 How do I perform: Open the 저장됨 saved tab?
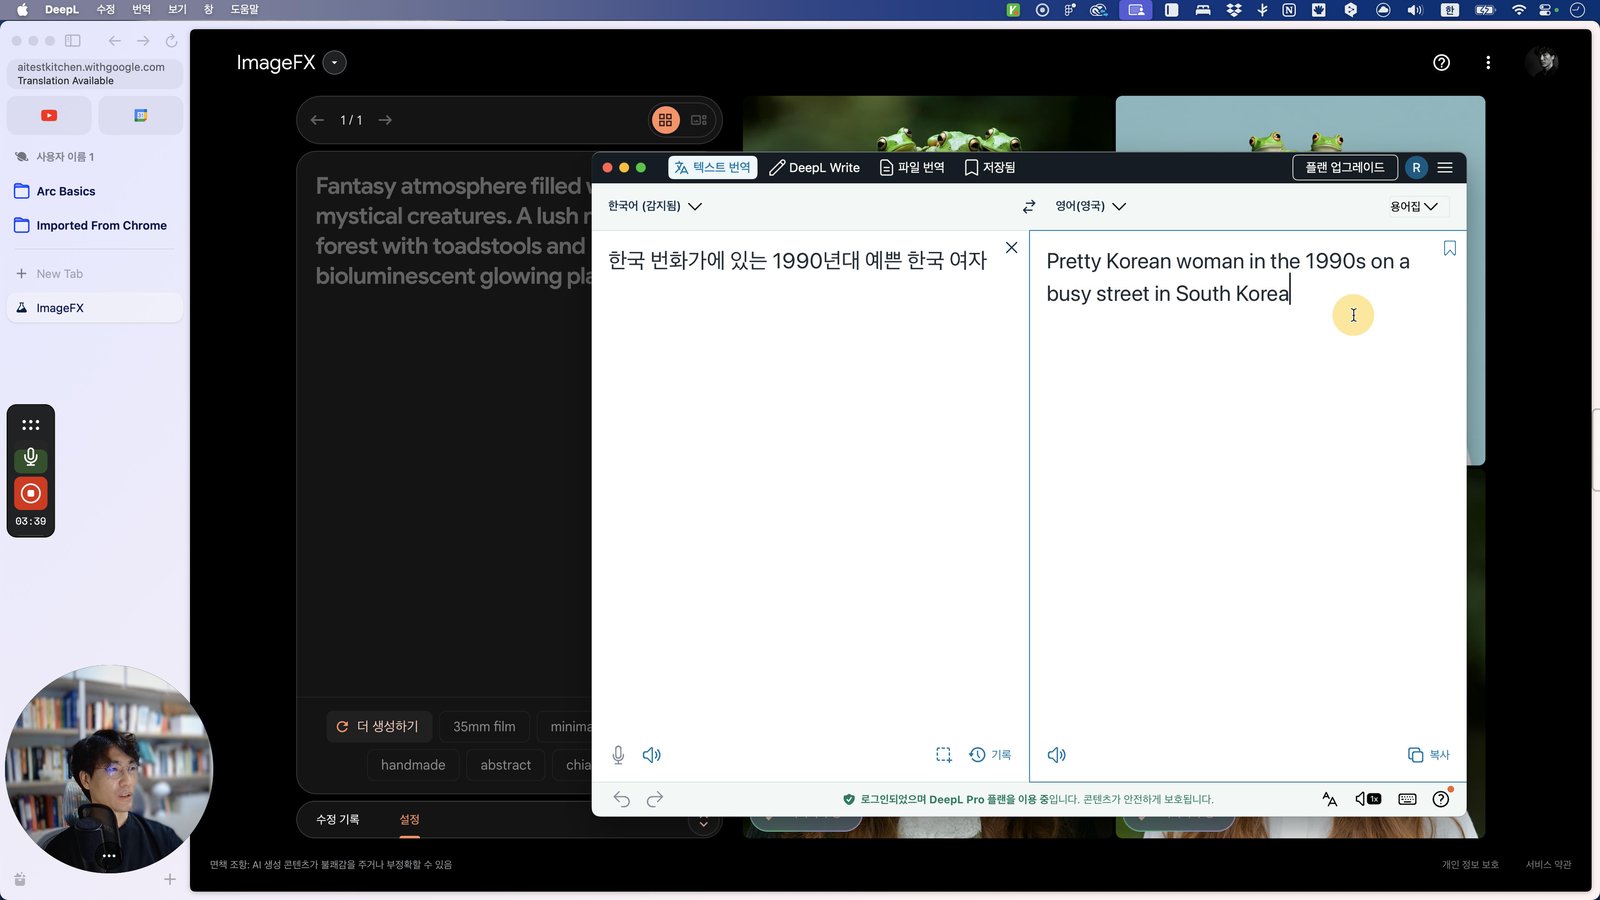990,168
